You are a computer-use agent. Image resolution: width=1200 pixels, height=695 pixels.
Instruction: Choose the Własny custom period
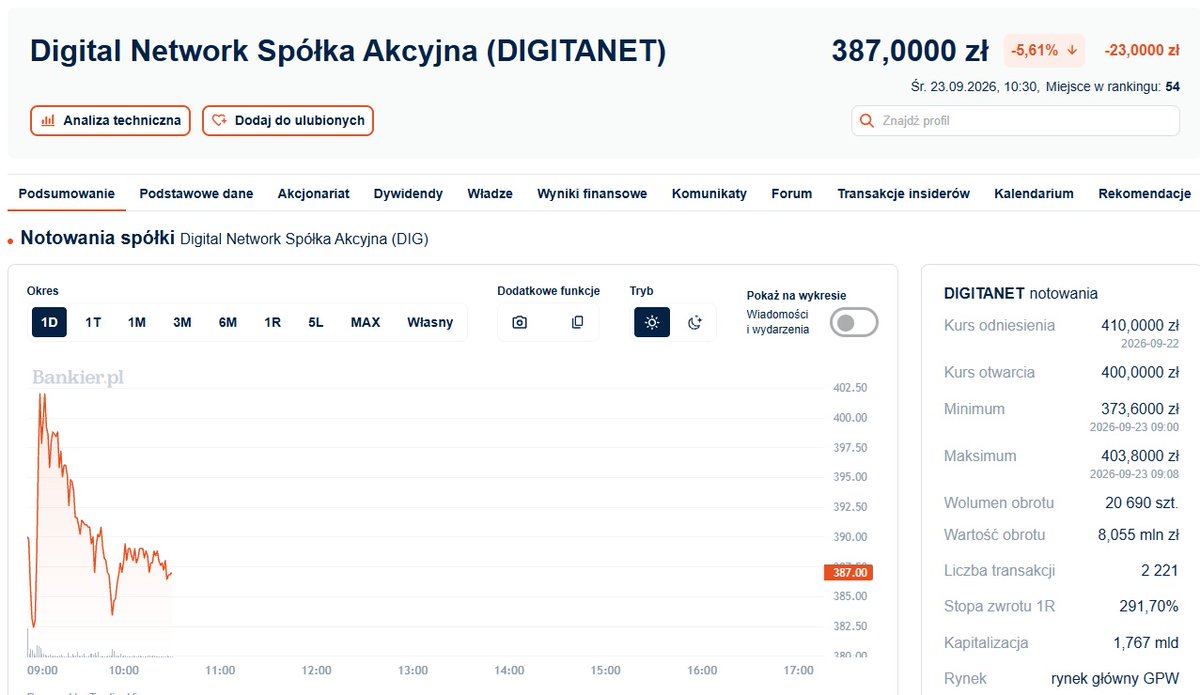pyautogui.click(x=430, y=322)
